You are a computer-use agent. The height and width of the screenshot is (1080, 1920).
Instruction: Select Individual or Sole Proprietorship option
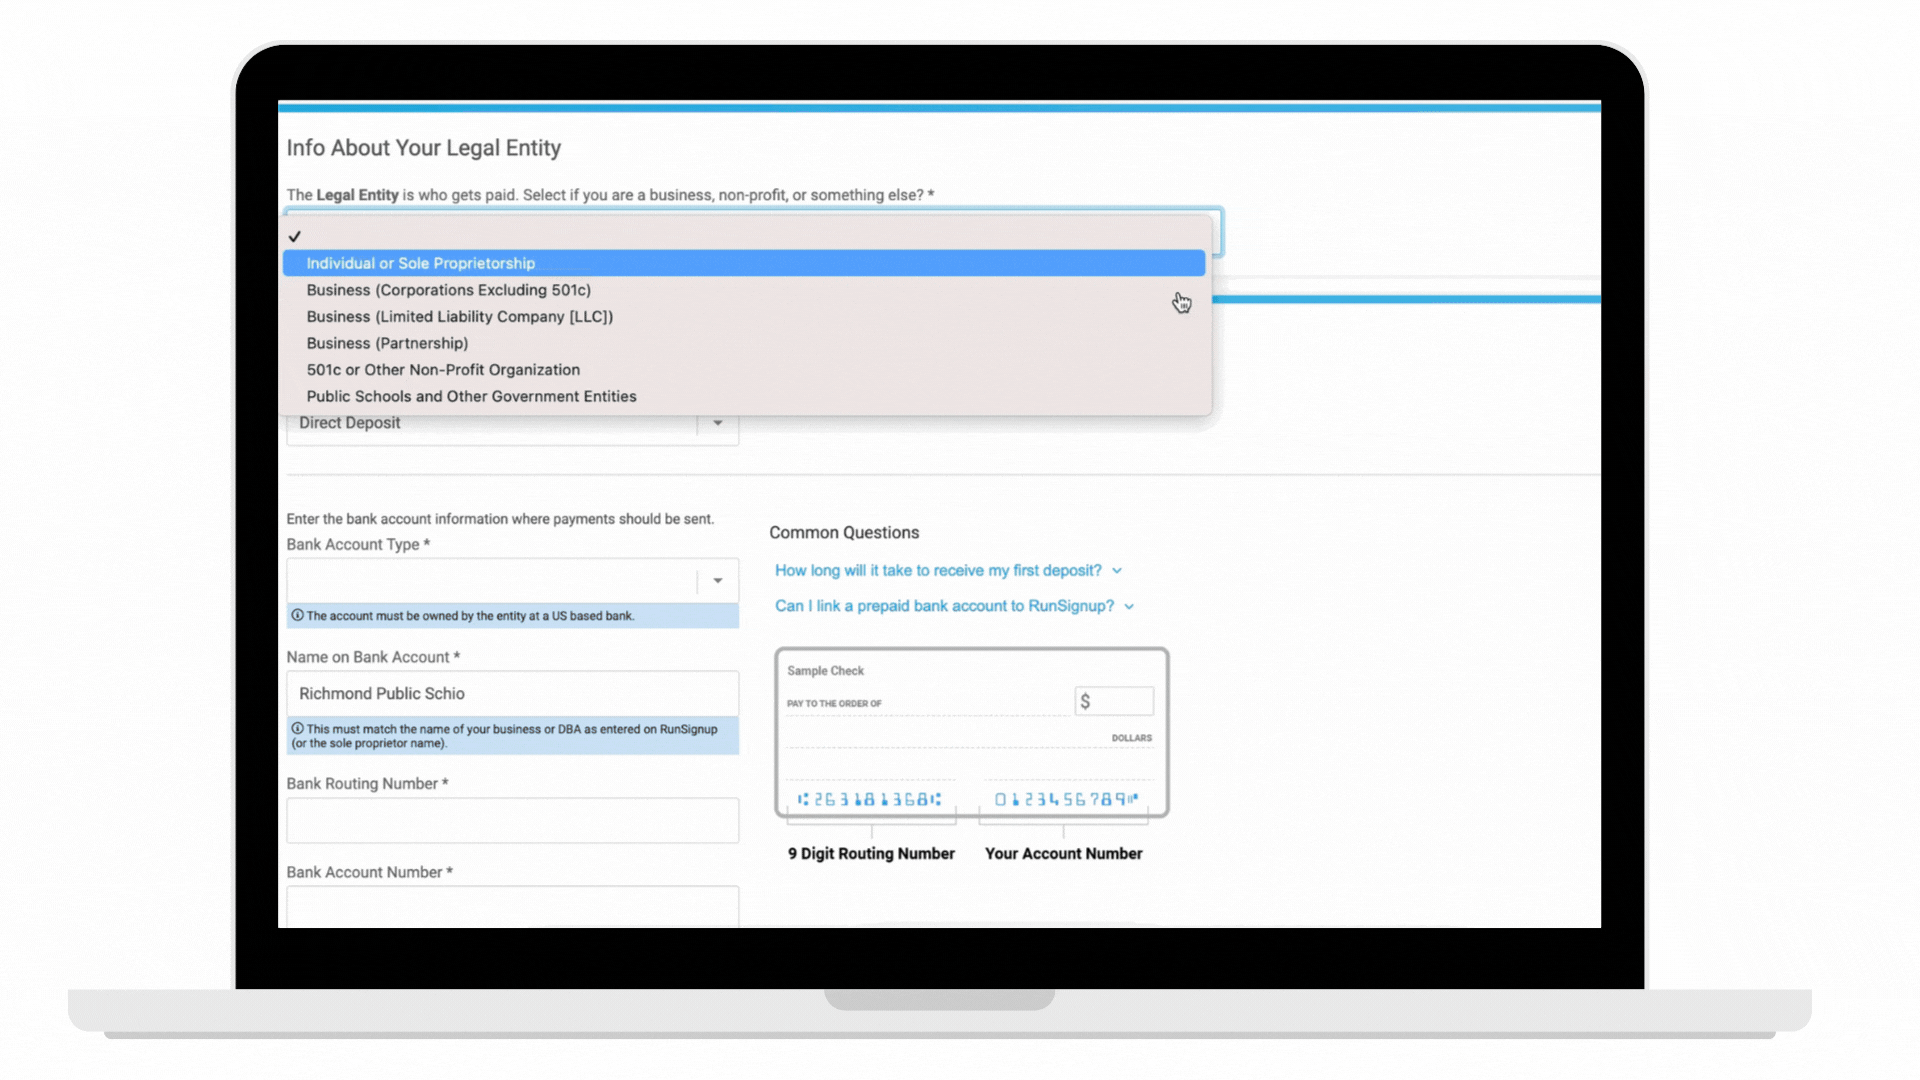(x=420, y=263)
